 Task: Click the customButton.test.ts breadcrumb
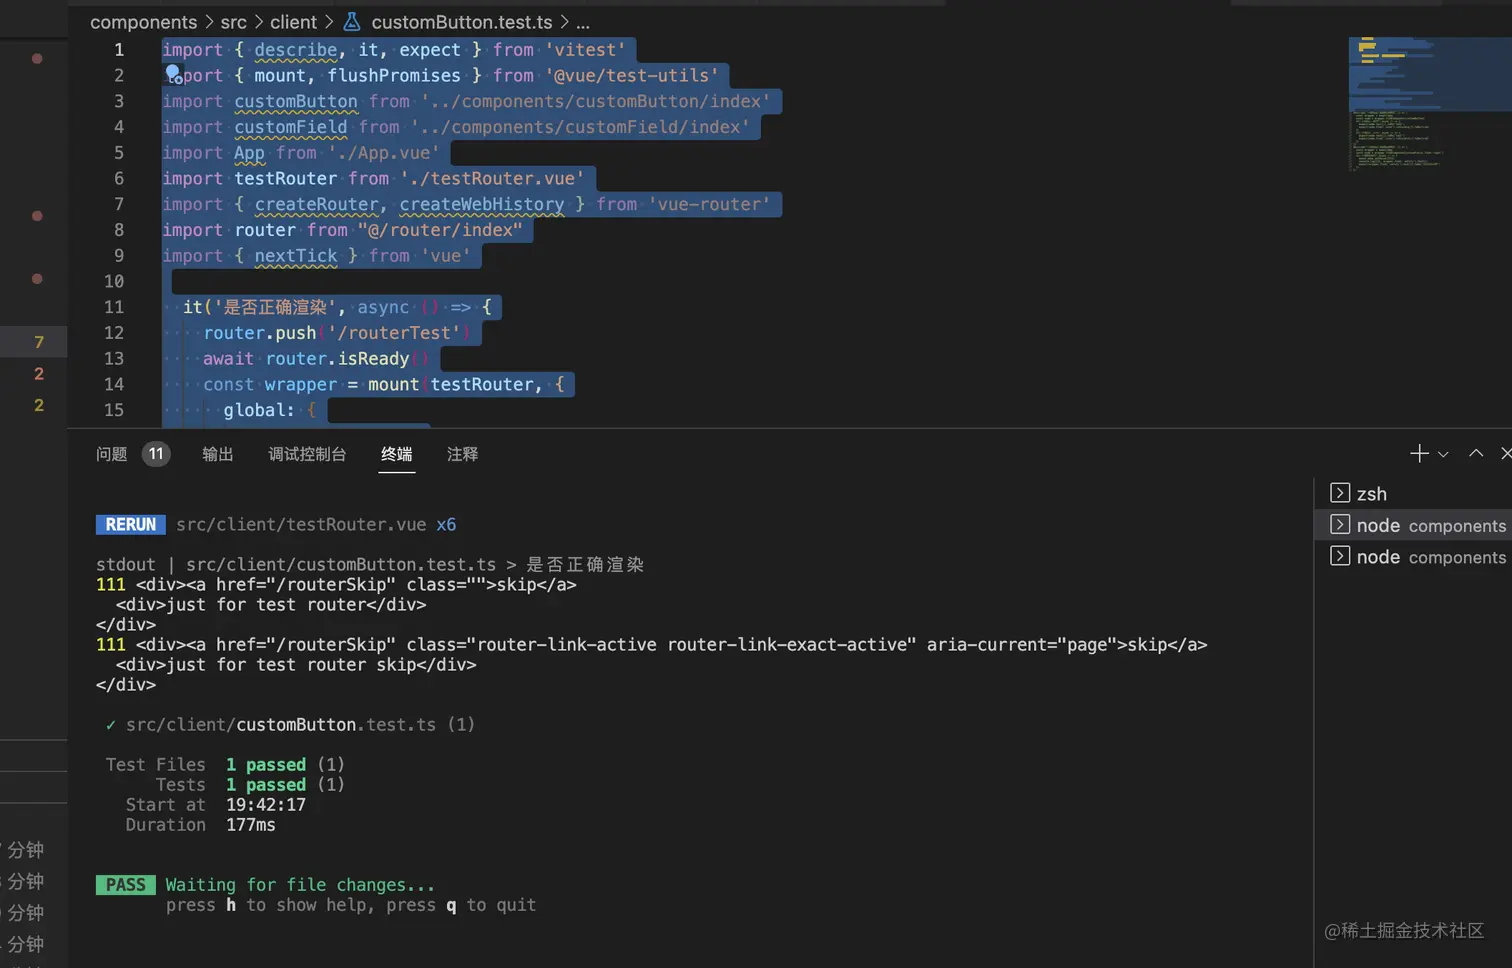coord(462,22)
